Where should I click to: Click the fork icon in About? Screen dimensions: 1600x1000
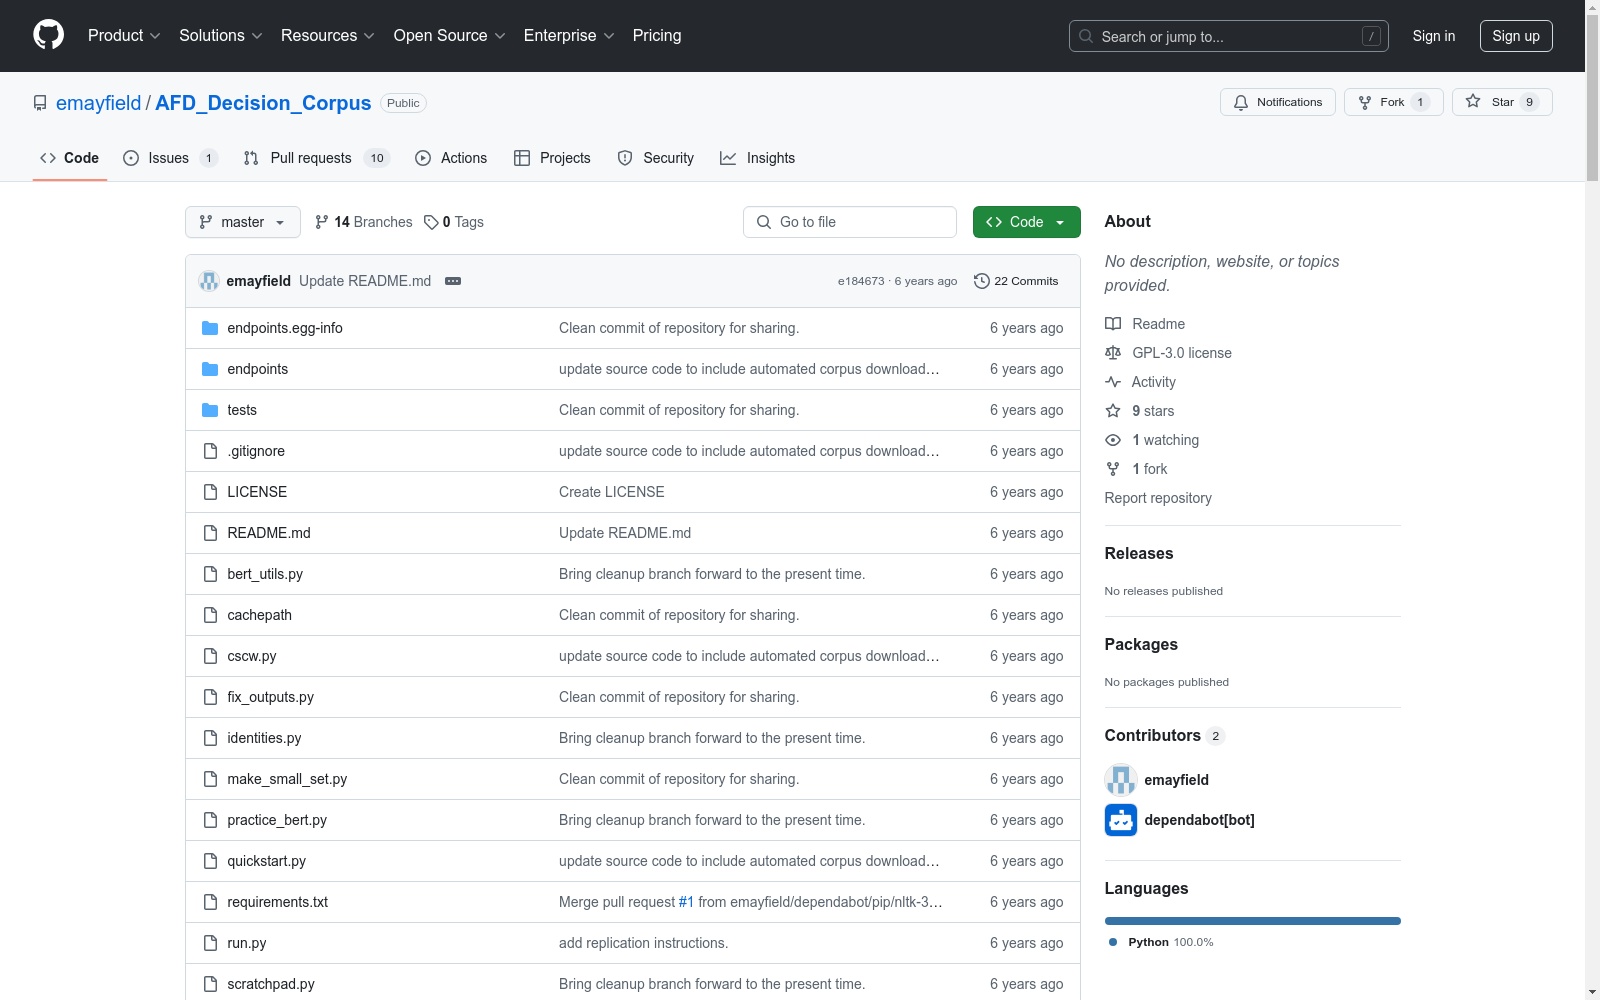tap(1113, 469)
